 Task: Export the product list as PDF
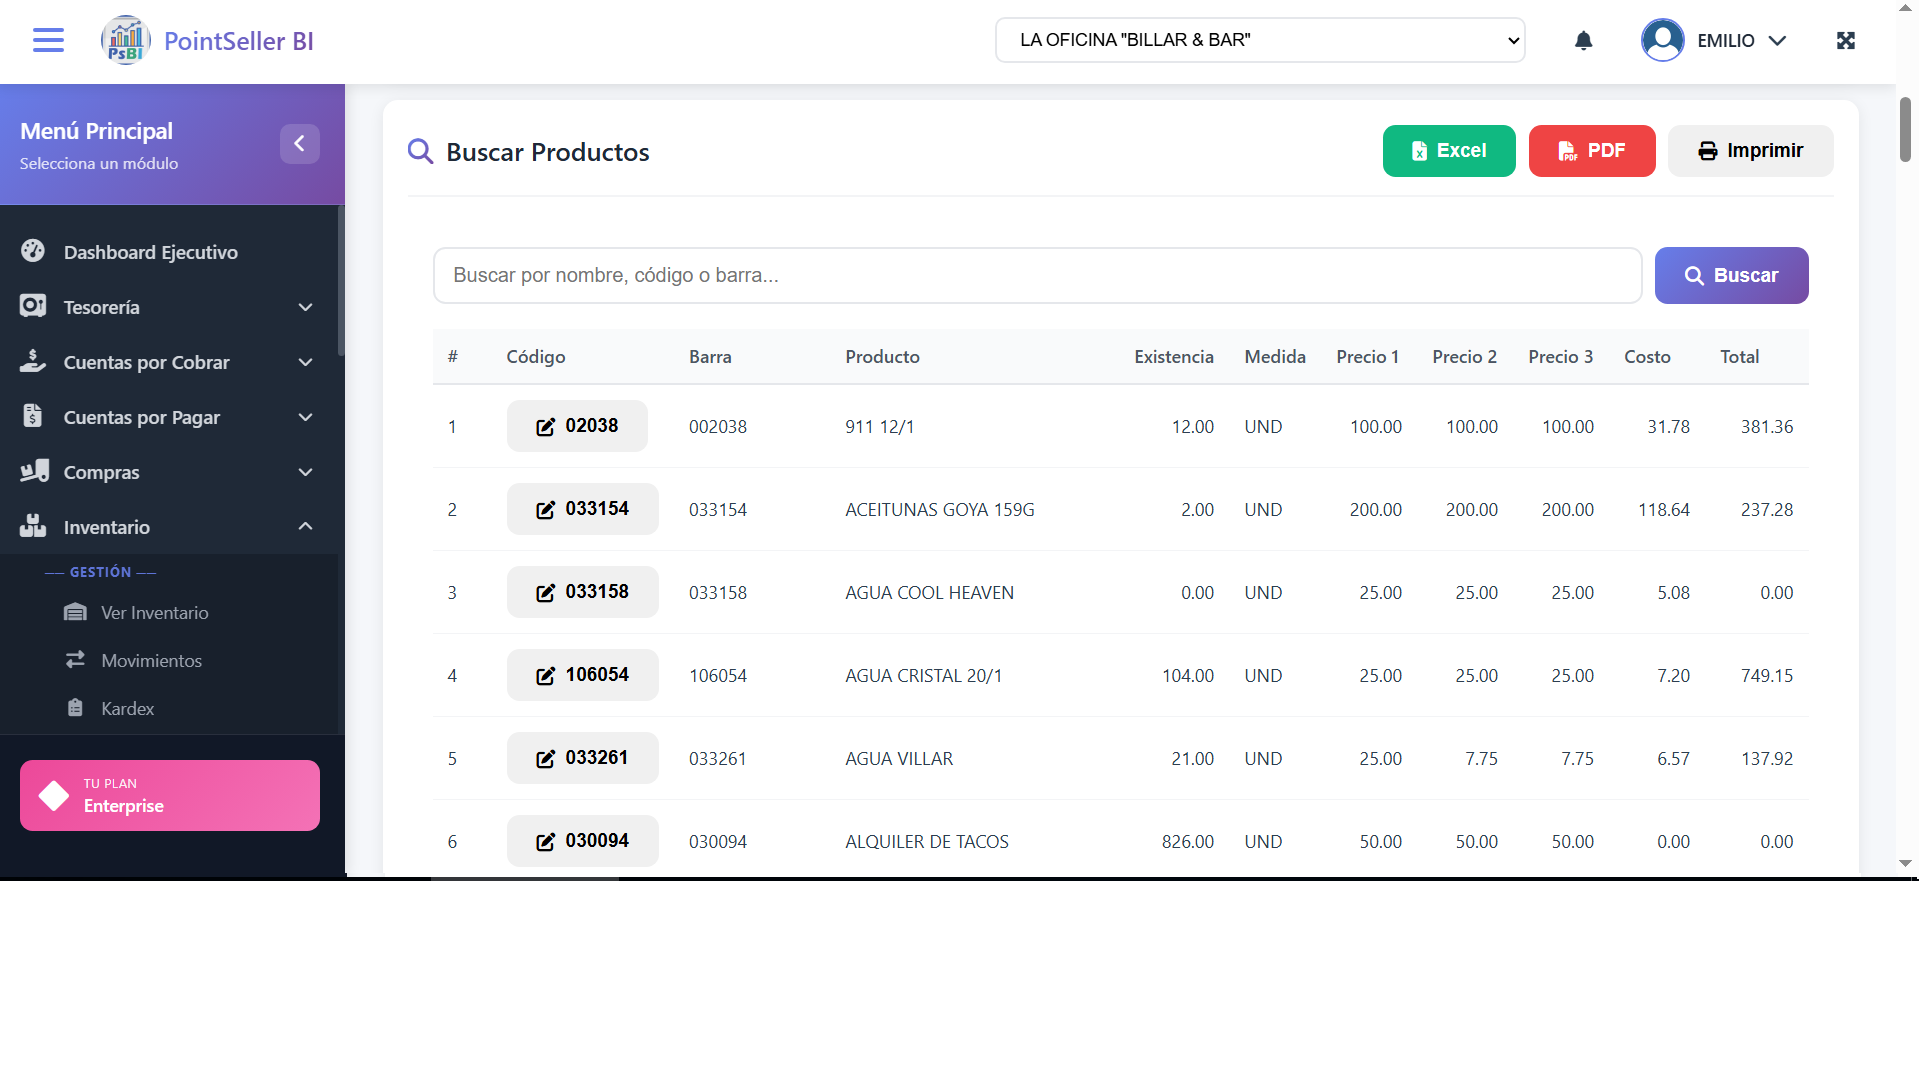tap(1591, 151)
